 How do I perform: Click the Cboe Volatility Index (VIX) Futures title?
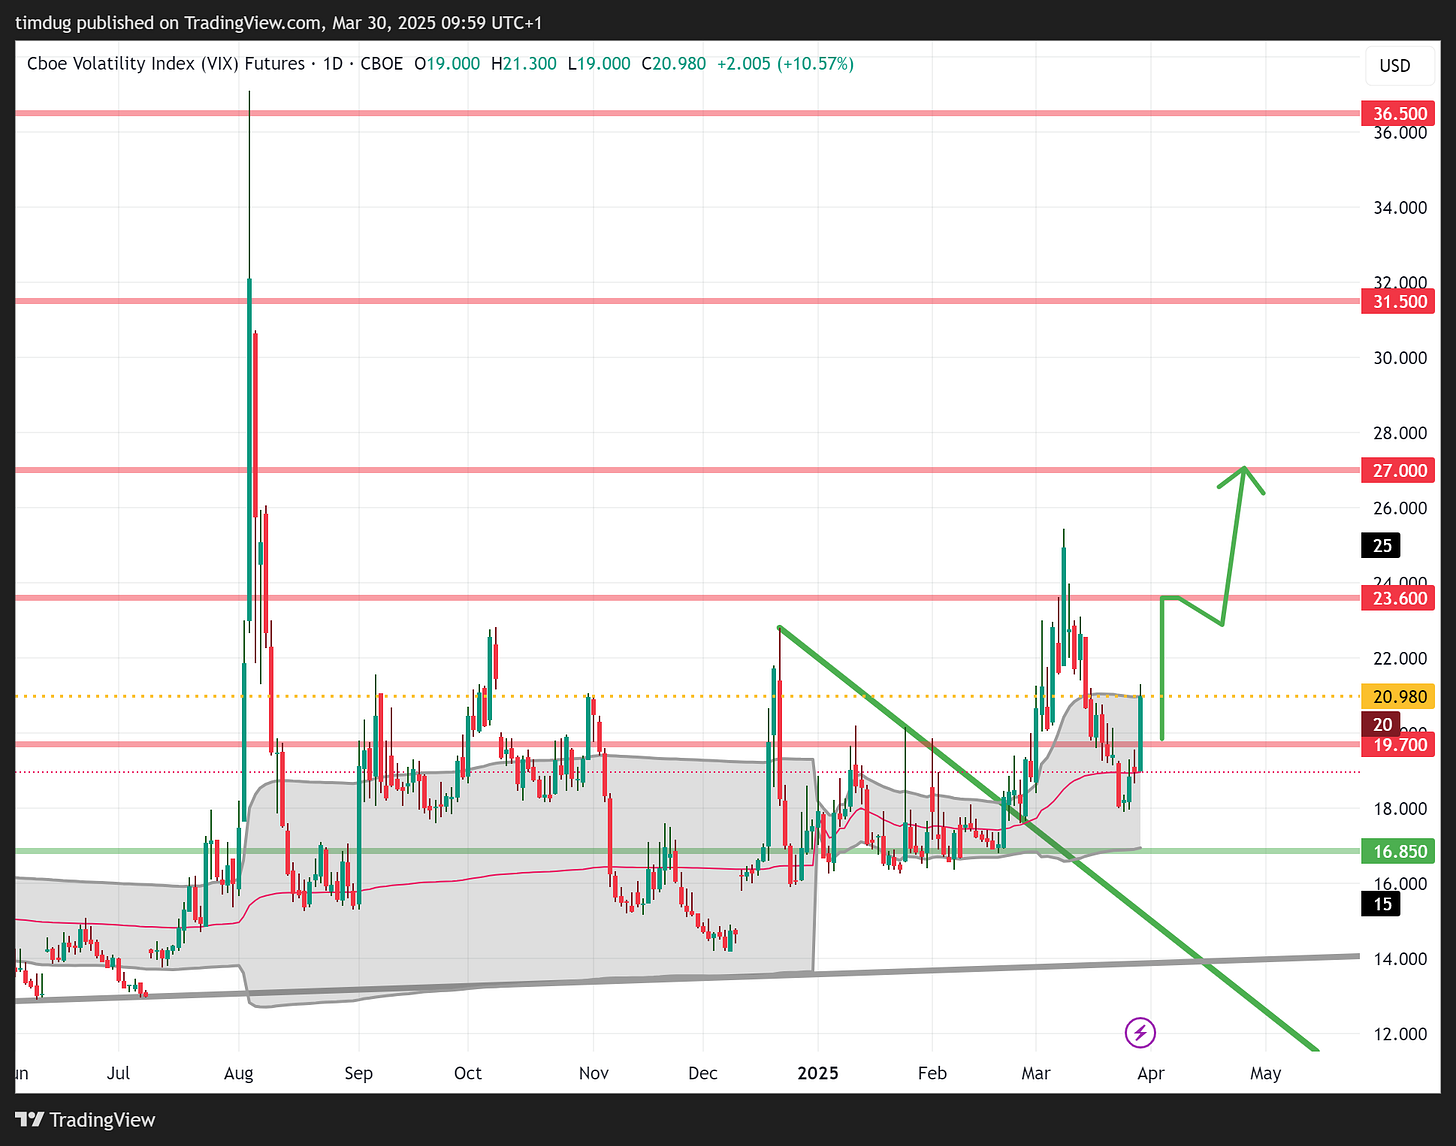166,63
